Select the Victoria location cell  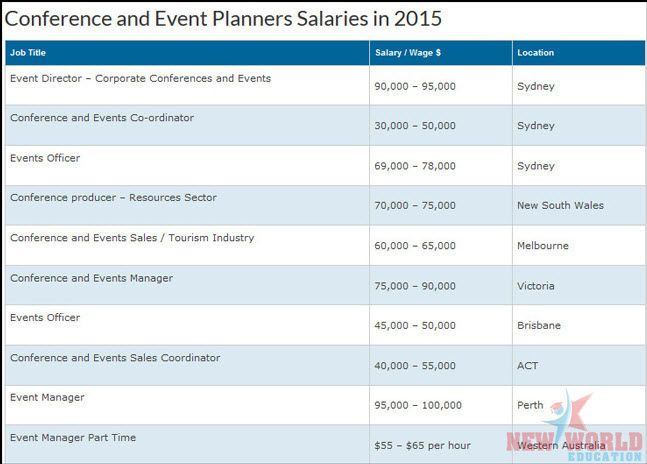click(536, 286)
